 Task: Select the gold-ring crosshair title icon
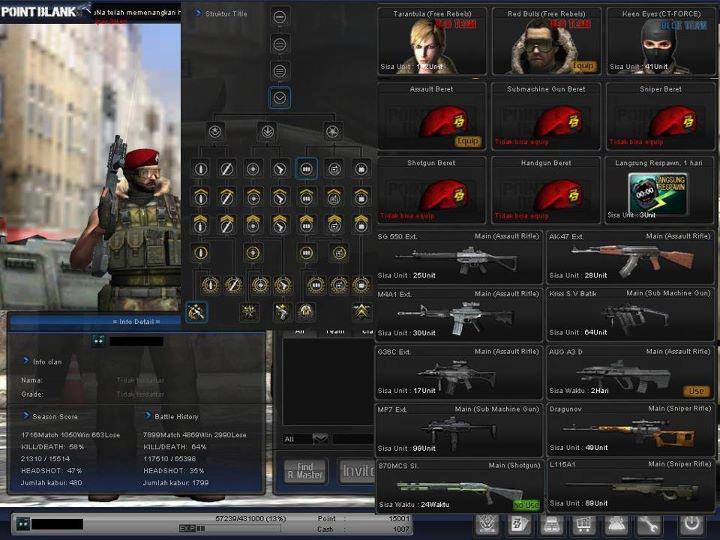(253, 253)
